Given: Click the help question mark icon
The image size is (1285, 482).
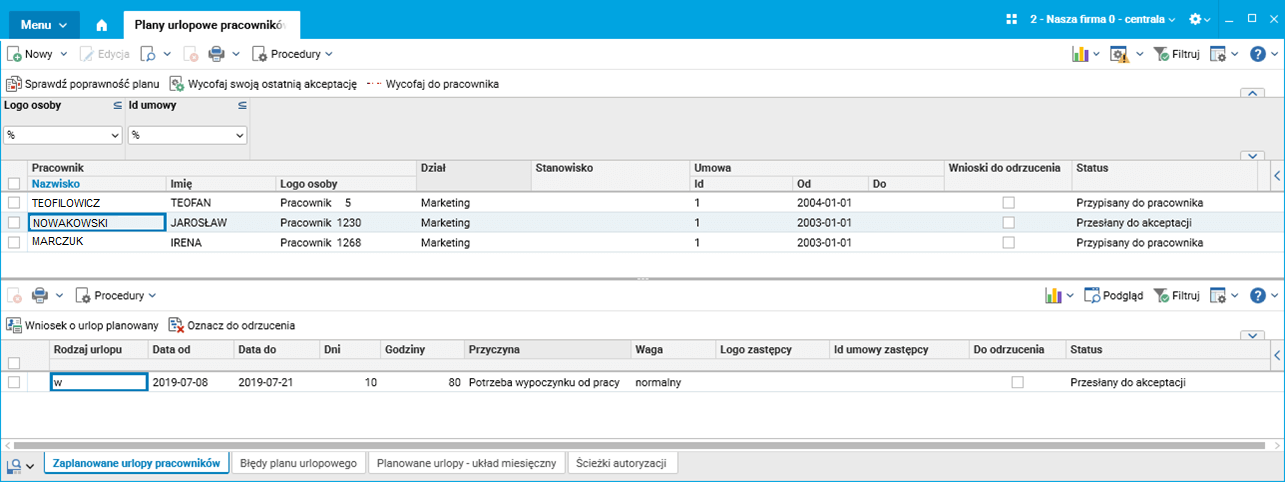Looking at the screenshot, I should click(x=1258, y=54).
